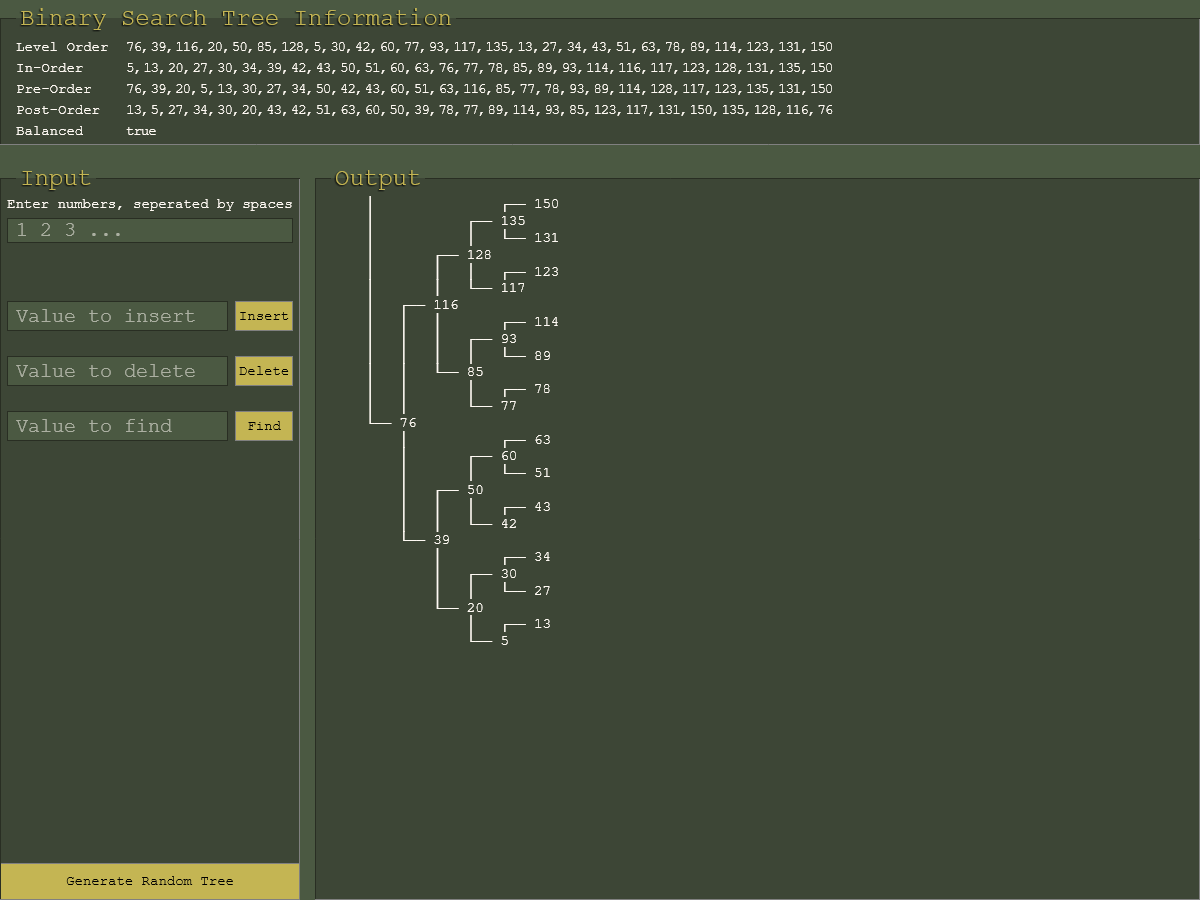Viewport: 1200px width, 900px height.
Task: Select root node 76 in the tree
Action: pos(408,423)
